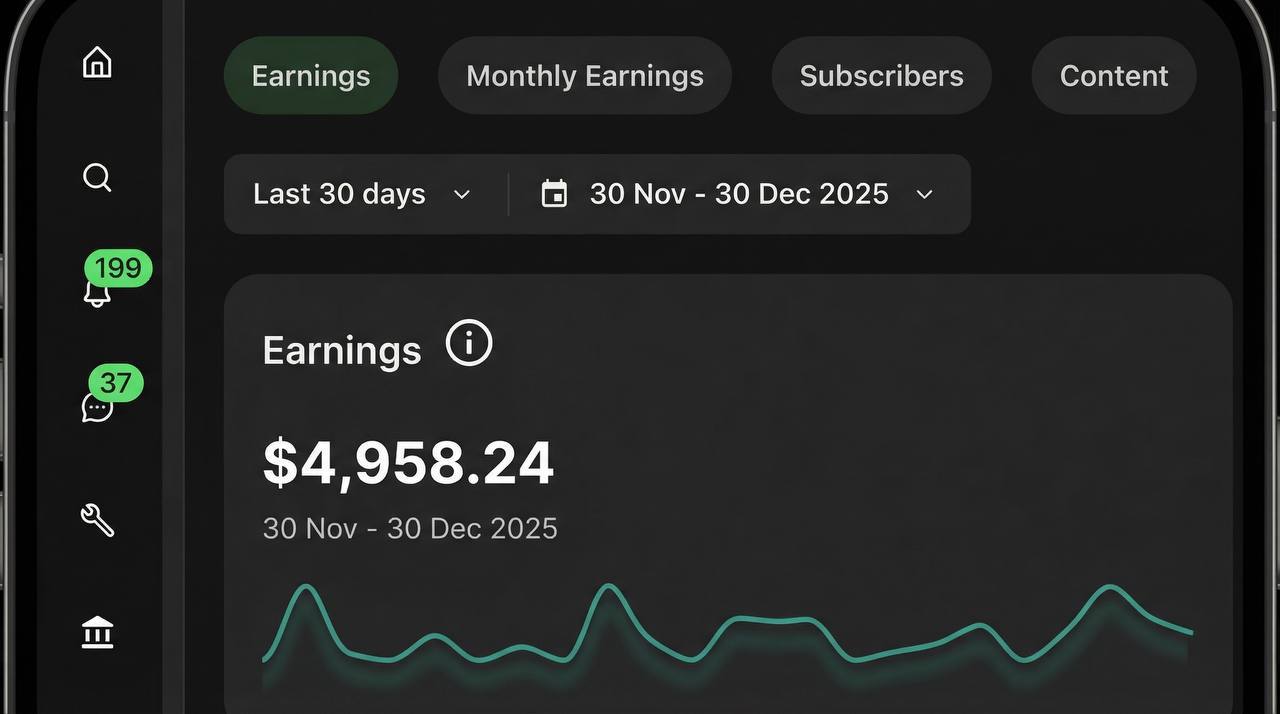This screenshot has height=714, width=1280.
Task: Click the calendar icon in date picker
Action: (x=554, y=194)
